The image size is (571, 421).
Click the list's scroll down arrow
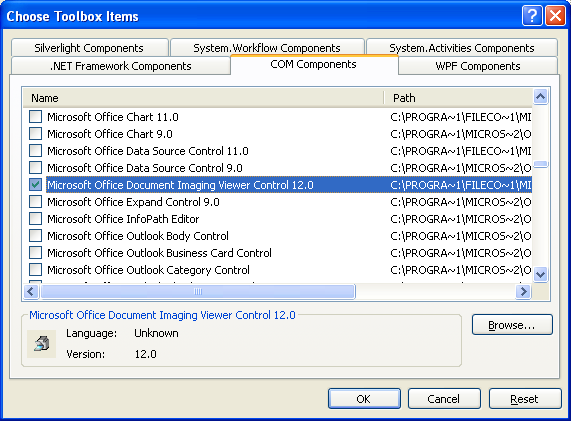540,274
